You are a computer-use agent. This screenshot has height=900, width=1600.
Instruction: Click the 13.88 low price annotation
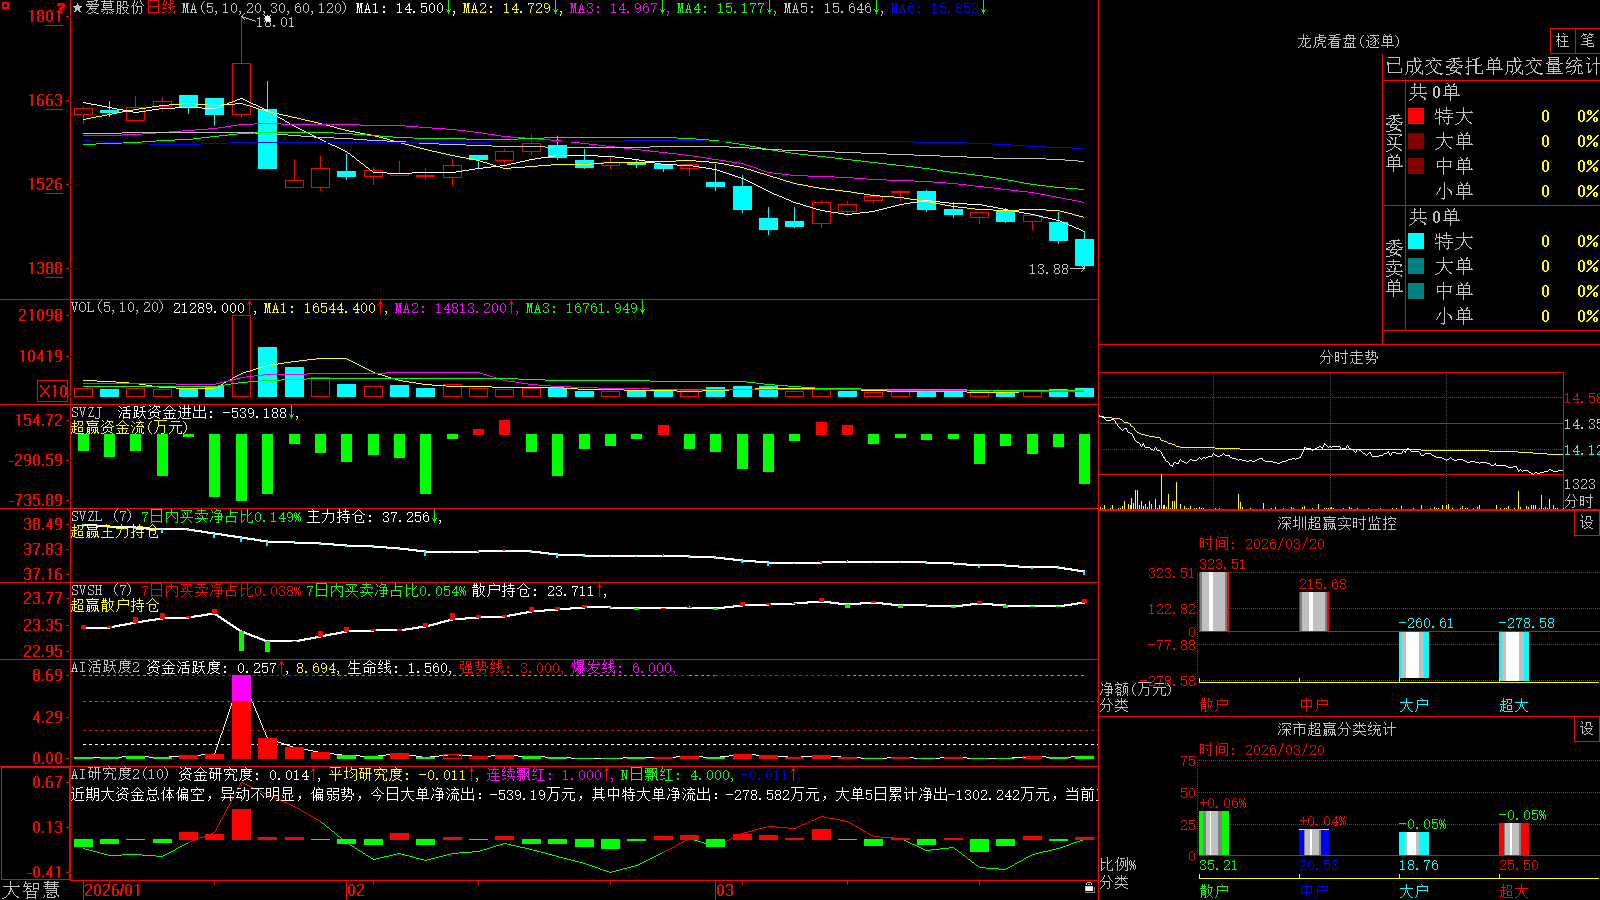[1049, 269]
